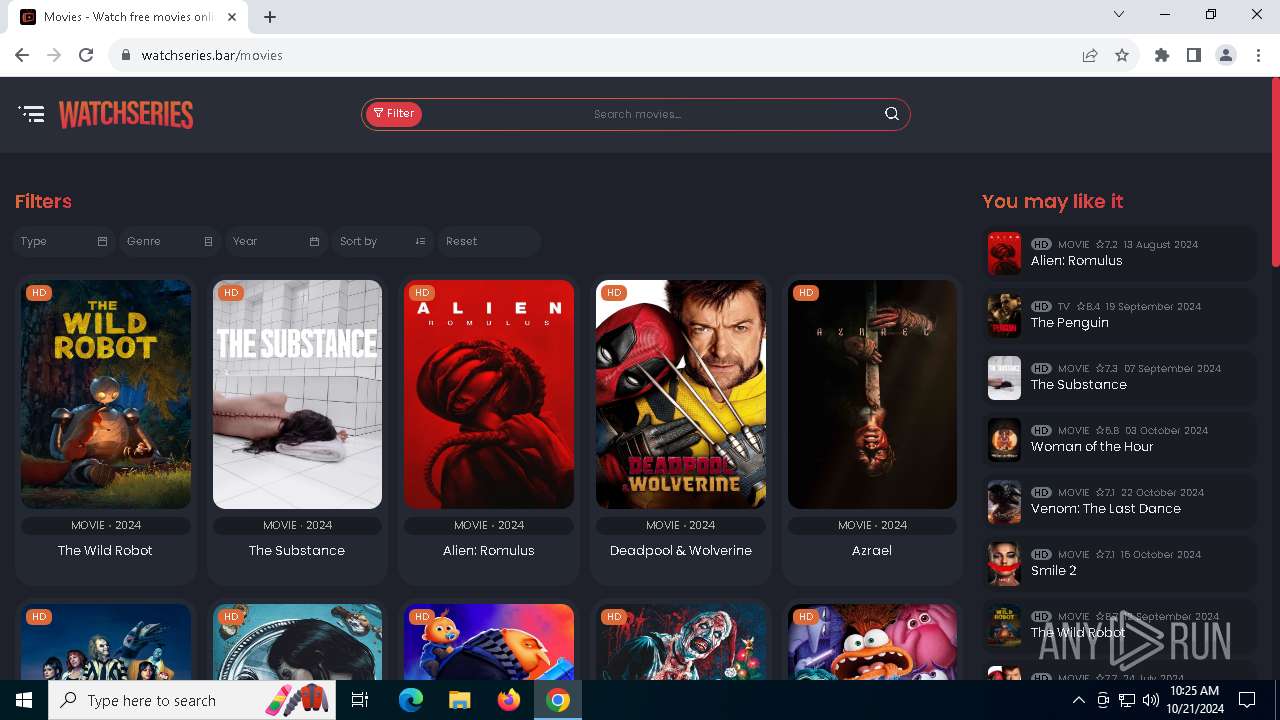Click HD badge on Azrael poster
The width and height of the screenshot is (1280, 720).
806,293
